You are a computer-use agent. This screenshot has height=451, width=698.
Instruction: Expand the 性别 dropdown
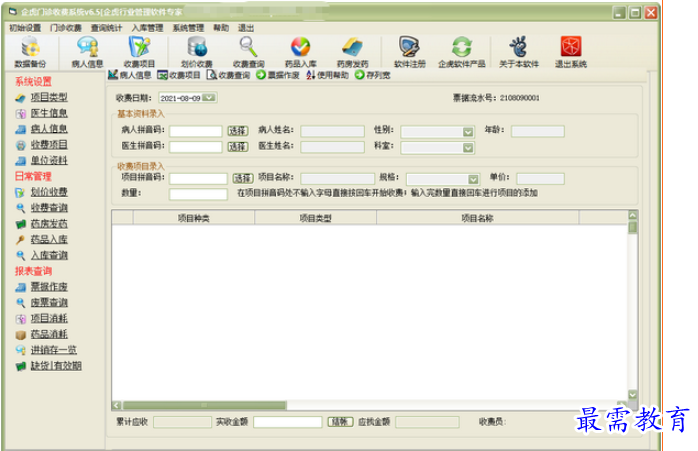[467, 132]
